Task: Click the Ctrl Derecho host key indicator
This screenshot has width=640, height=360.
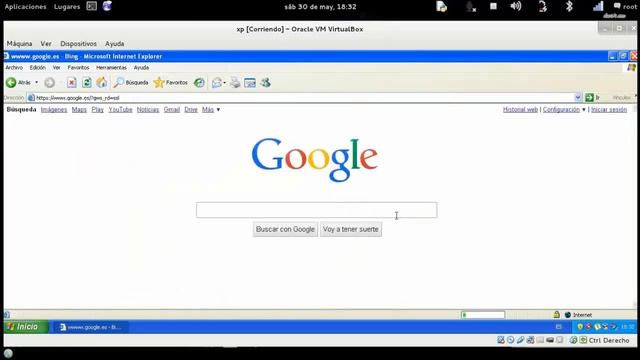Action: coord(609,340)
